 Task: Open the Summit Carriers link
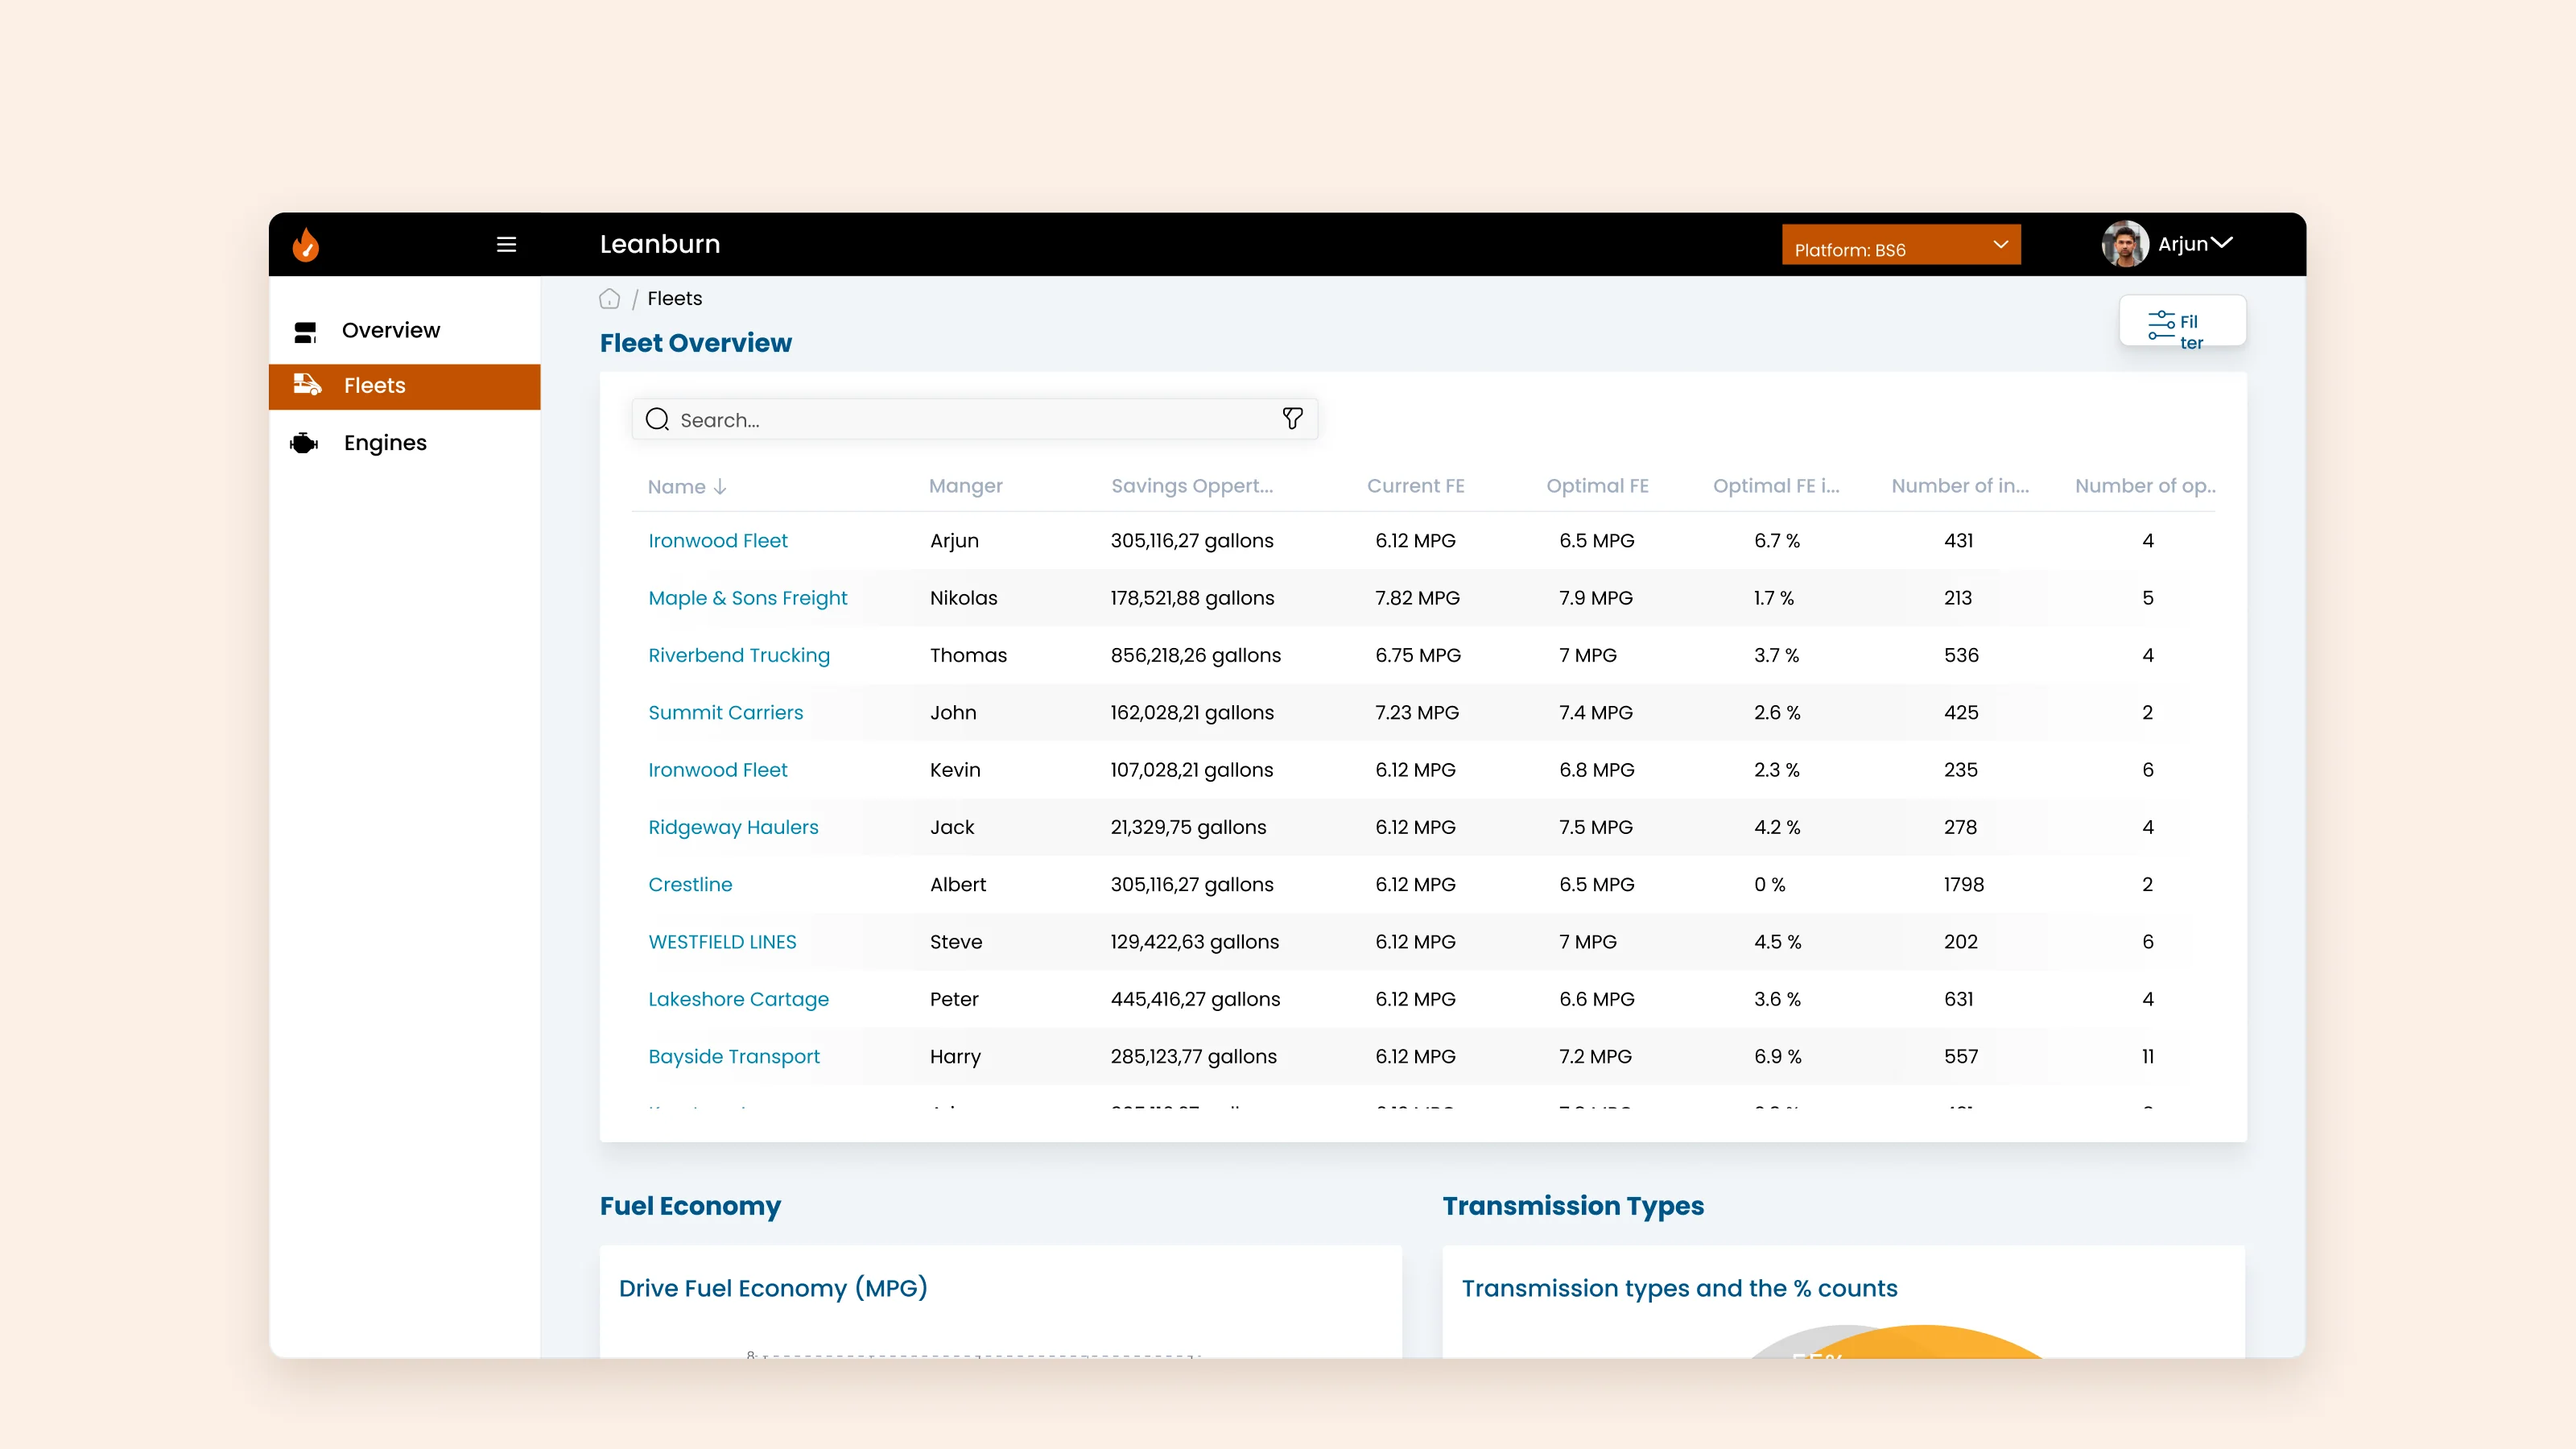tap(725, 713)
